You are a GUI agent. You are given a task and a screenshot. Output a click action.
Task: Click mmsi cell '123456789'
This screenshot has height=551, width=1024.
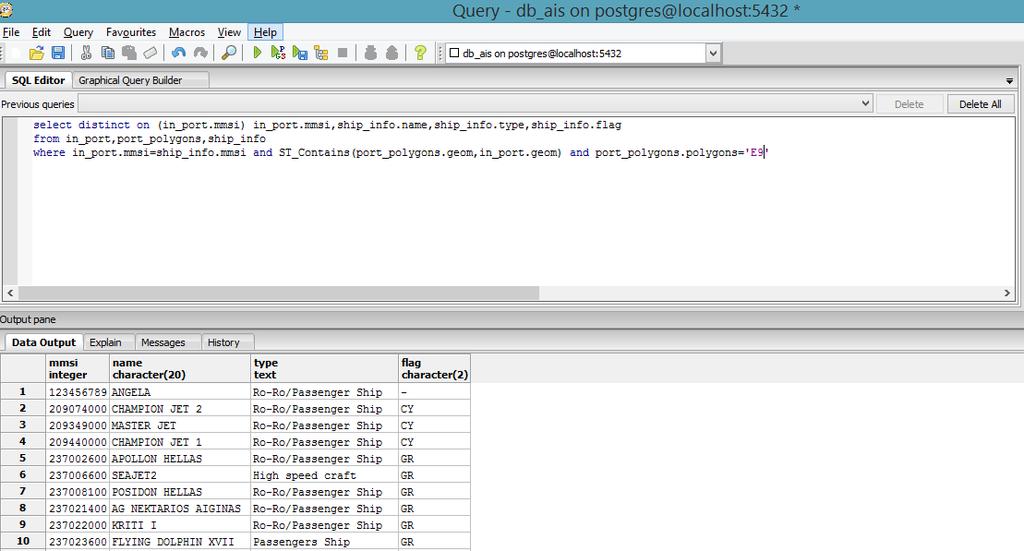point(78,392)
